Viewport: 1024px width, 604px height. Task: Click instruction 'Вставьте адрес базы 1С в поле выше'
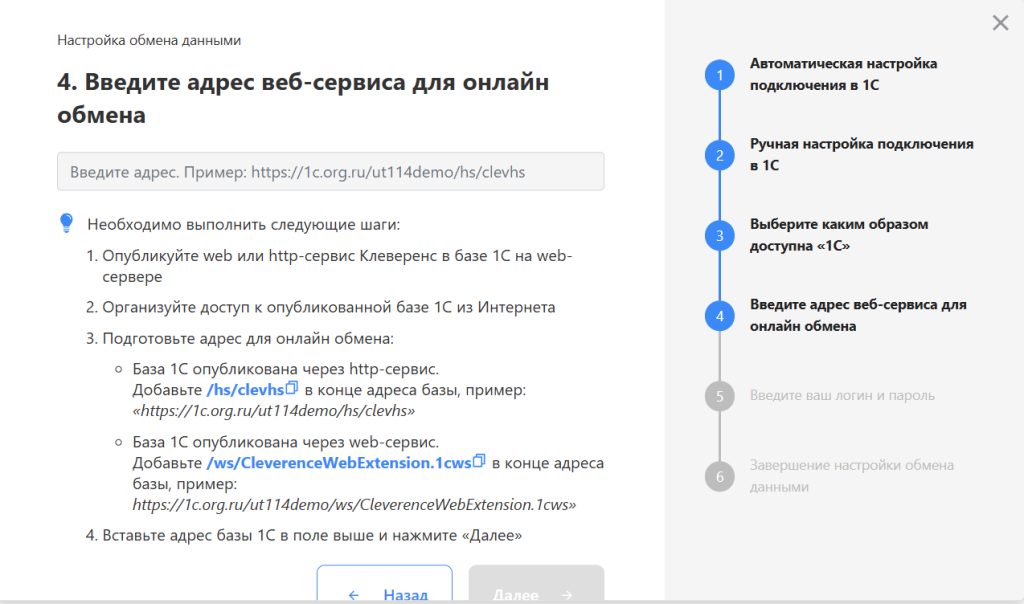coord(312,535)
